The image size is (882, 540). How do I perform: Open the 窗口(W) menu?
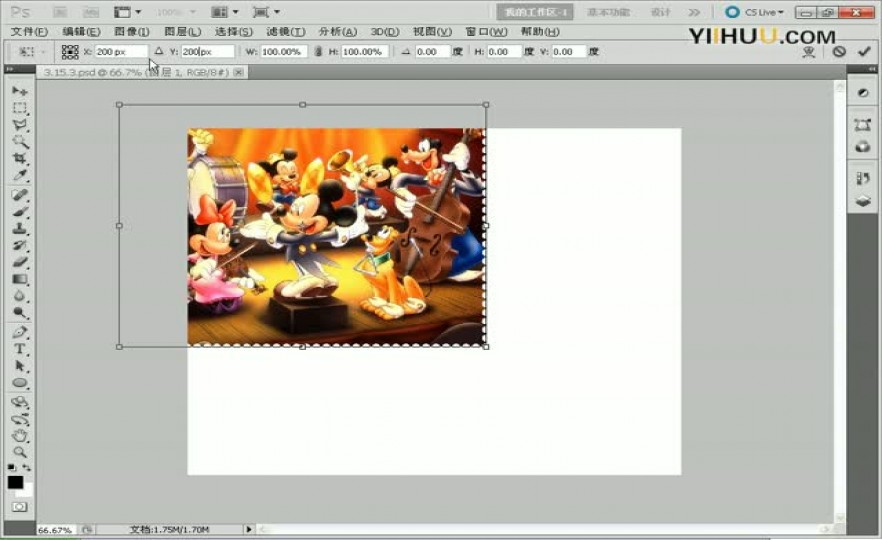click(486, 32)
